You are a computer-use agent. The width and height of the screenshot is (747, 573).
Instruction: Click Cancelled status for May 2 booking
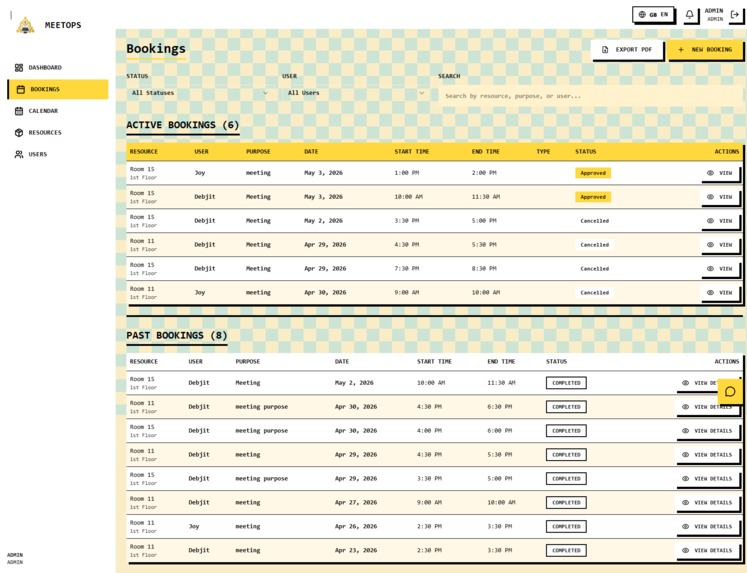point(595,221)
